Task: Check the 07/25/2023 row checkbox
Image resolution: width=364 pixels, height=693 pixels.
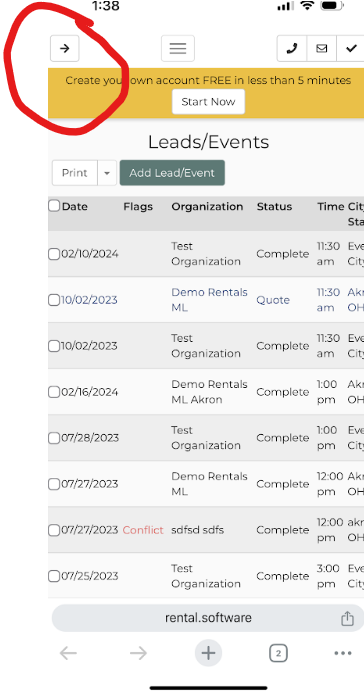Action: click(54, 576)
